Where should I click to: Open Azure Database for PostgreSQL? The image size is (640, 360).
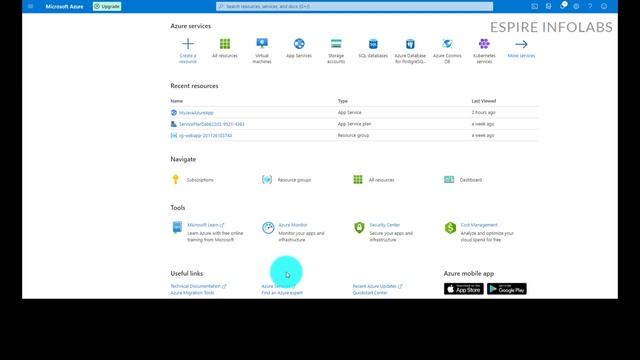[410, 51]
